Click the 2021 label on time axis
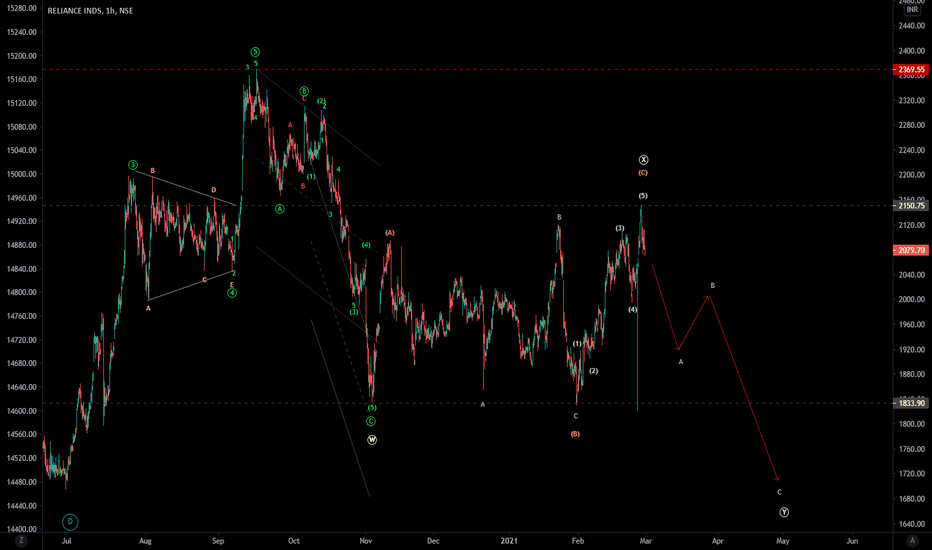This screenshot has width=932, height=550. (x=509, y=541)
